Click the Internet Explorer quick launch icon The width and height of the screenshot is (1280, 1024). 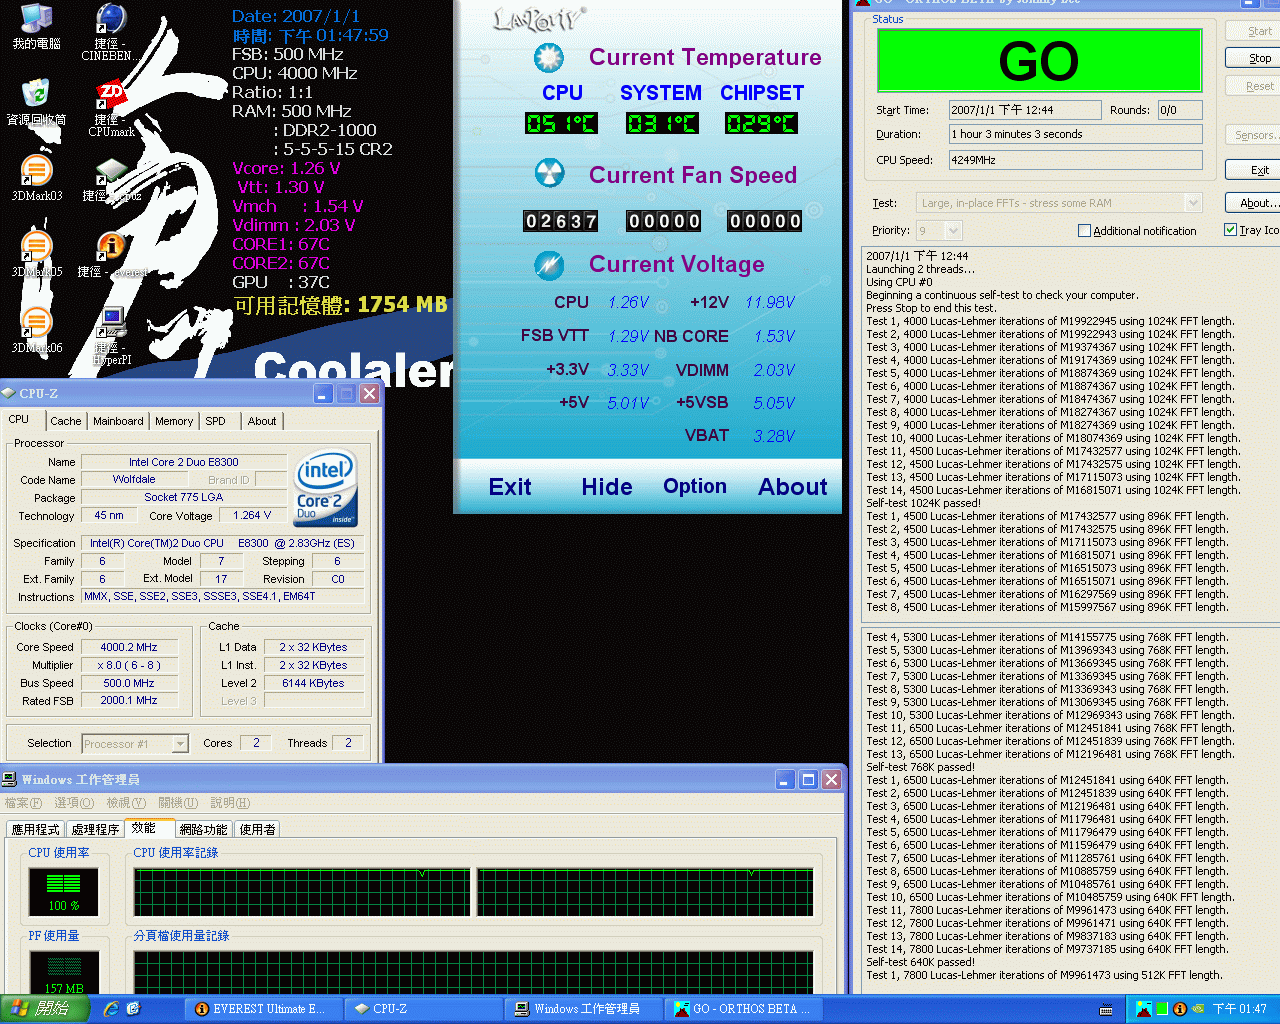click(x=111, y=1009)
